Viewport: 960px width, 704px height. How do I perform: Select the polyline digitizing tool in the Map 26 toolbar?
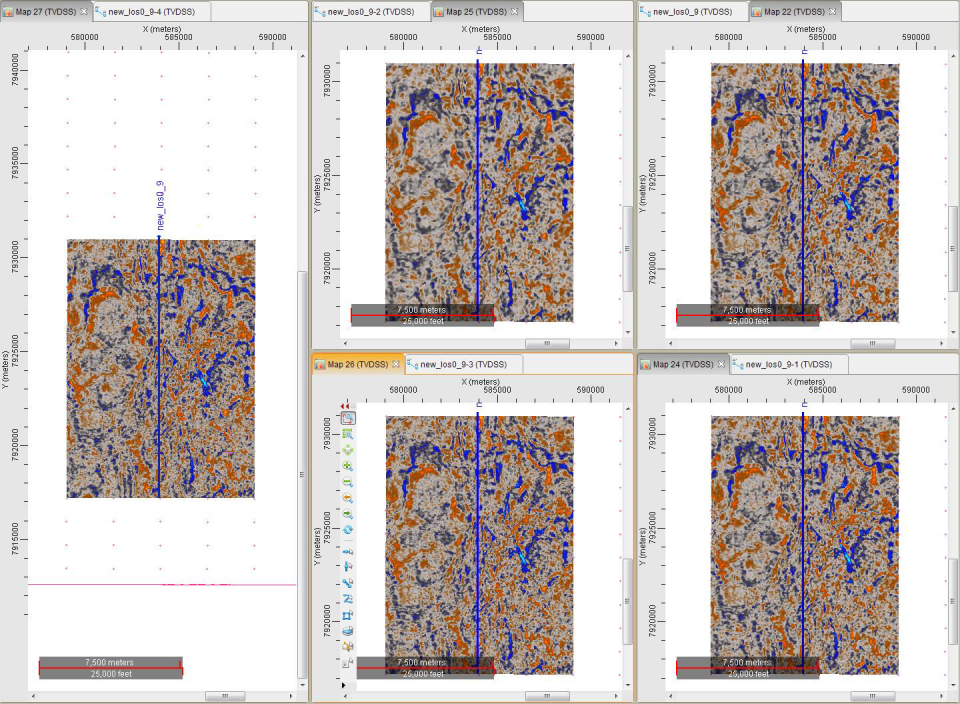[348, 583]
